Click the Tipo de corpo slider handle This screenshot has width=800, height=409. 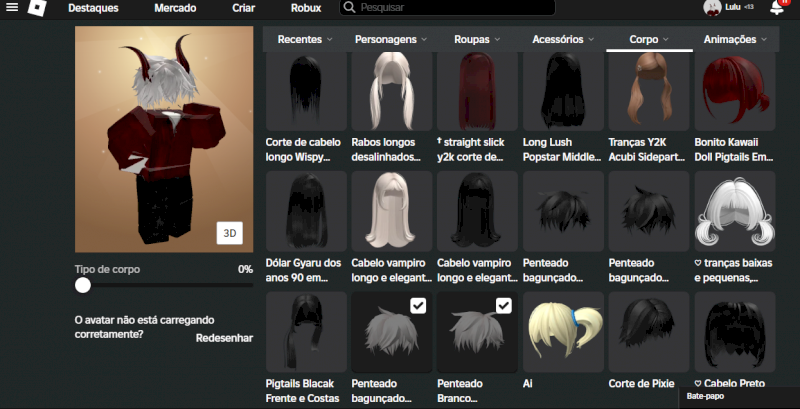tap(83, 285)
